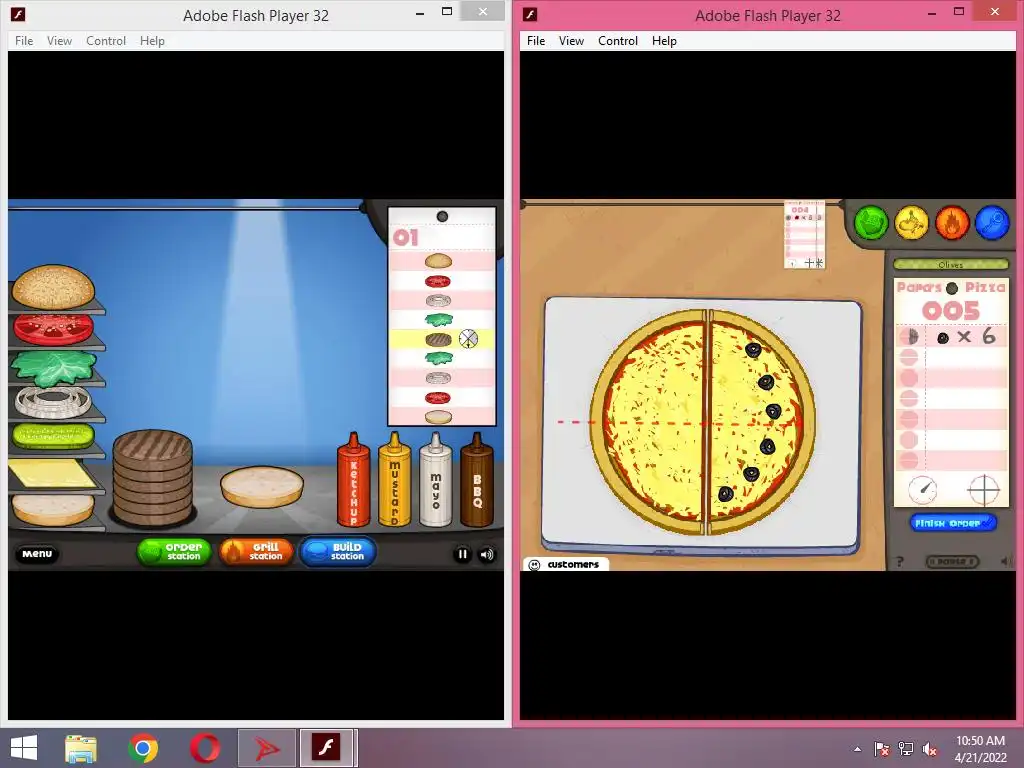Screen dimensions: 1024x768
Task: Mute the burger game sound
Action: 487,554
